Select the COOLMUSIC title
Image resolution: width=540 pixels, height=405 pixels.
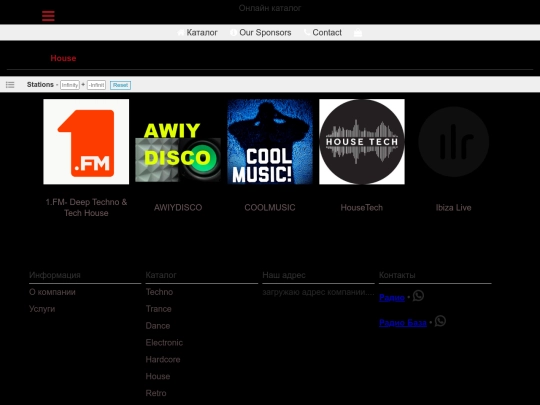pos(270,207)
